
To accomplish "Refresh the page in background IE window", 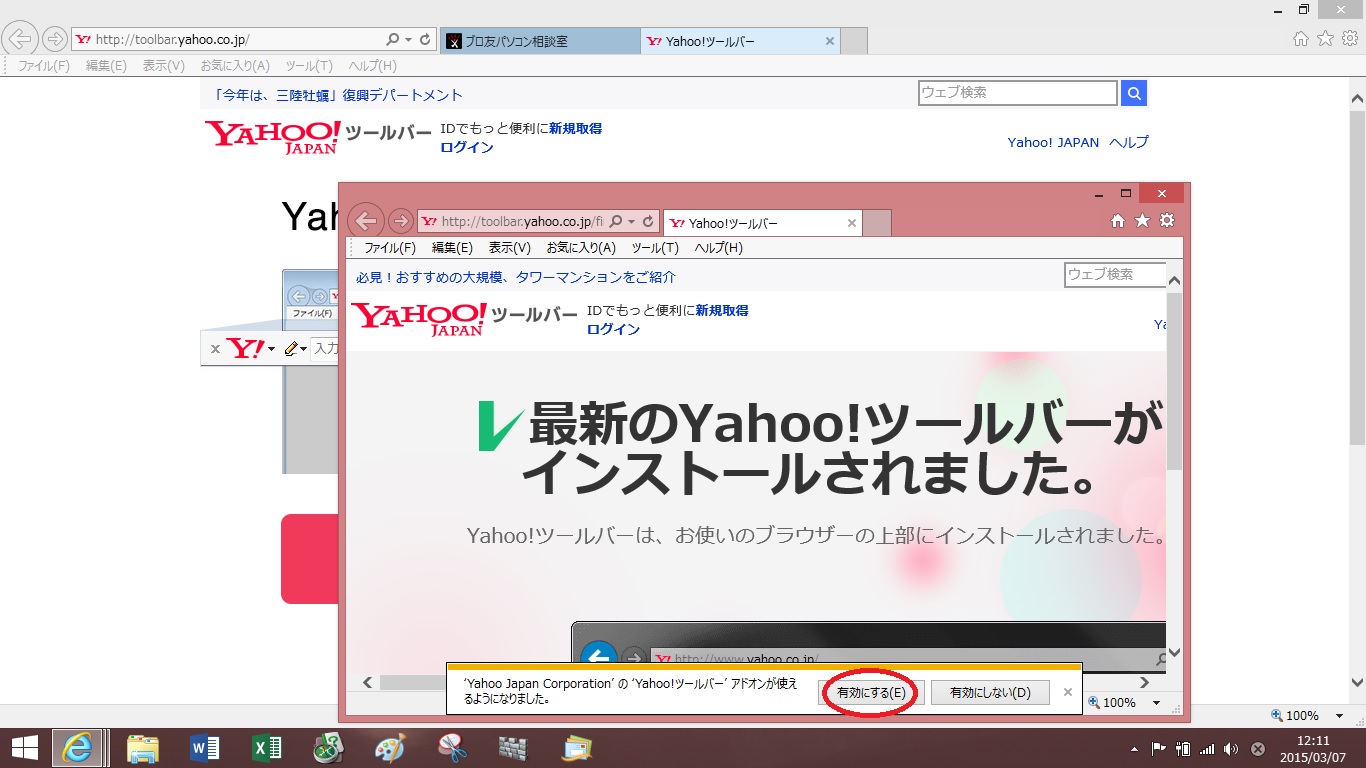I will click(425, 40).
